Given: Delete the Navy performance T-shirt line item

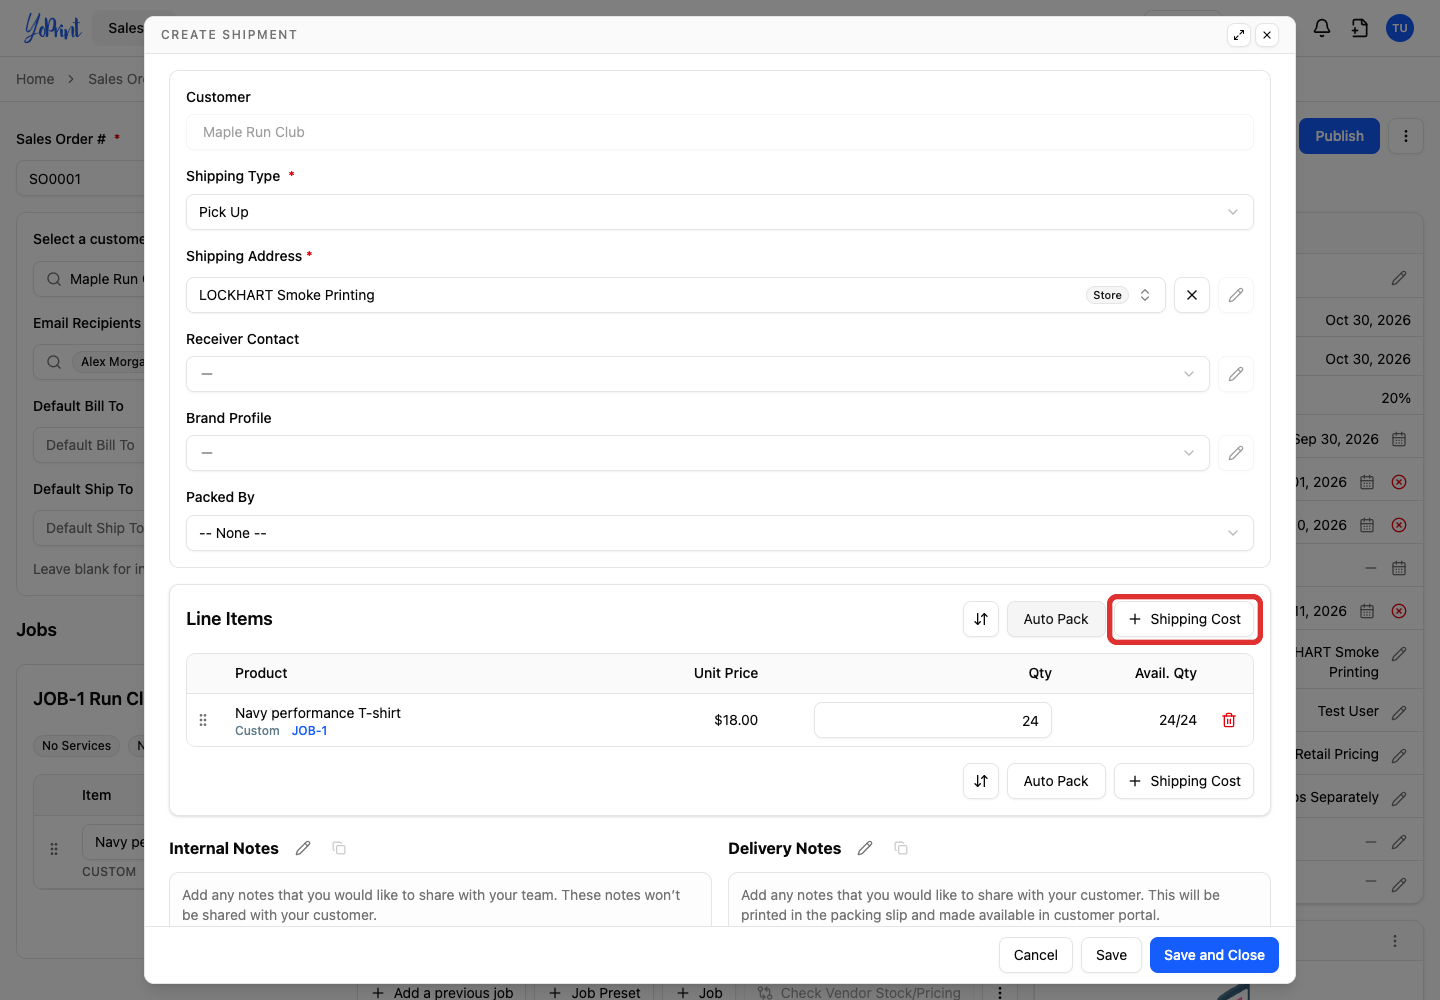Looking at the screenshot, I should pos(1229,720).
